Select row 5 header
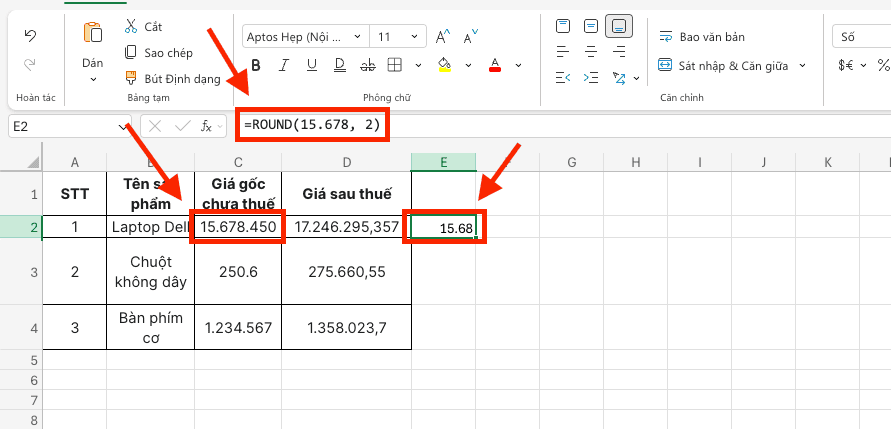This screenshot has width=891, height=429. pos(21,360)
